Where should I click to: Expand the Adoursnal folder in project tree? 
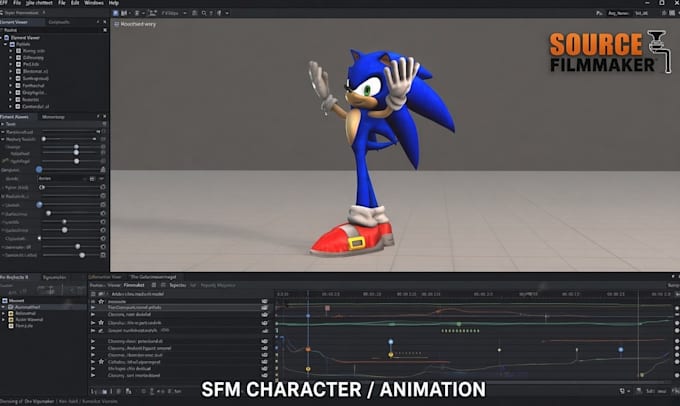[x=3, y=313]
